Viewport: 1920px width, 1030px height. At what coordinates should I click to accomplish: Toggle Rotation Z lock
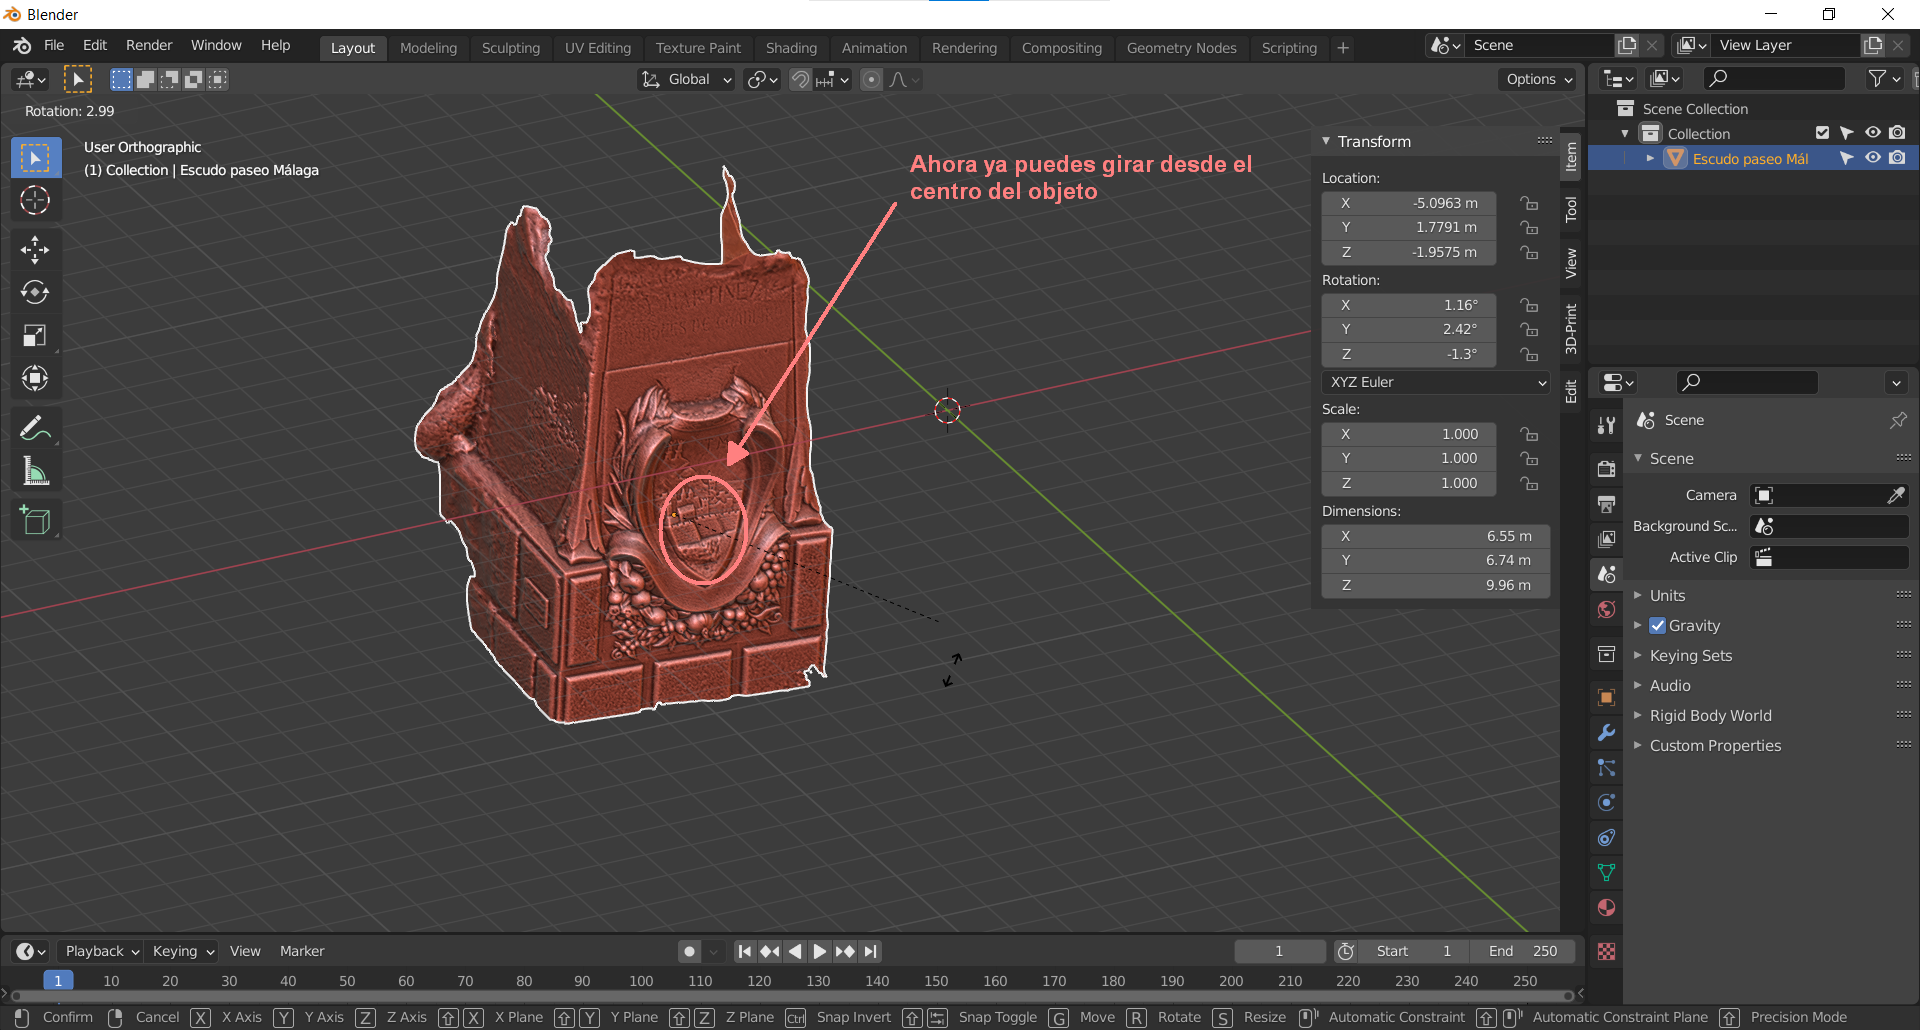[x=1529, y=354]
